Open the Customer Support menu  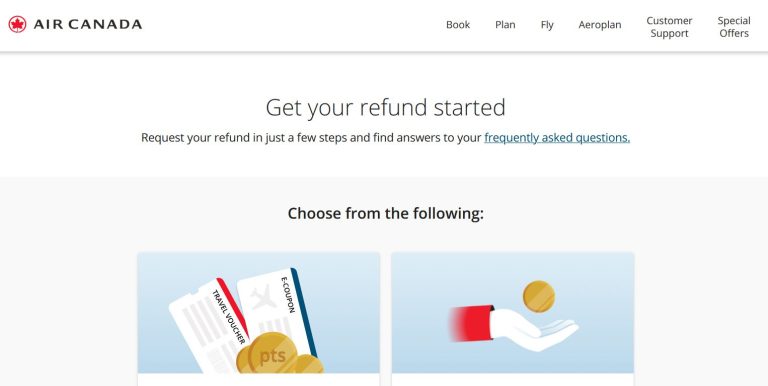coord(669,27)
